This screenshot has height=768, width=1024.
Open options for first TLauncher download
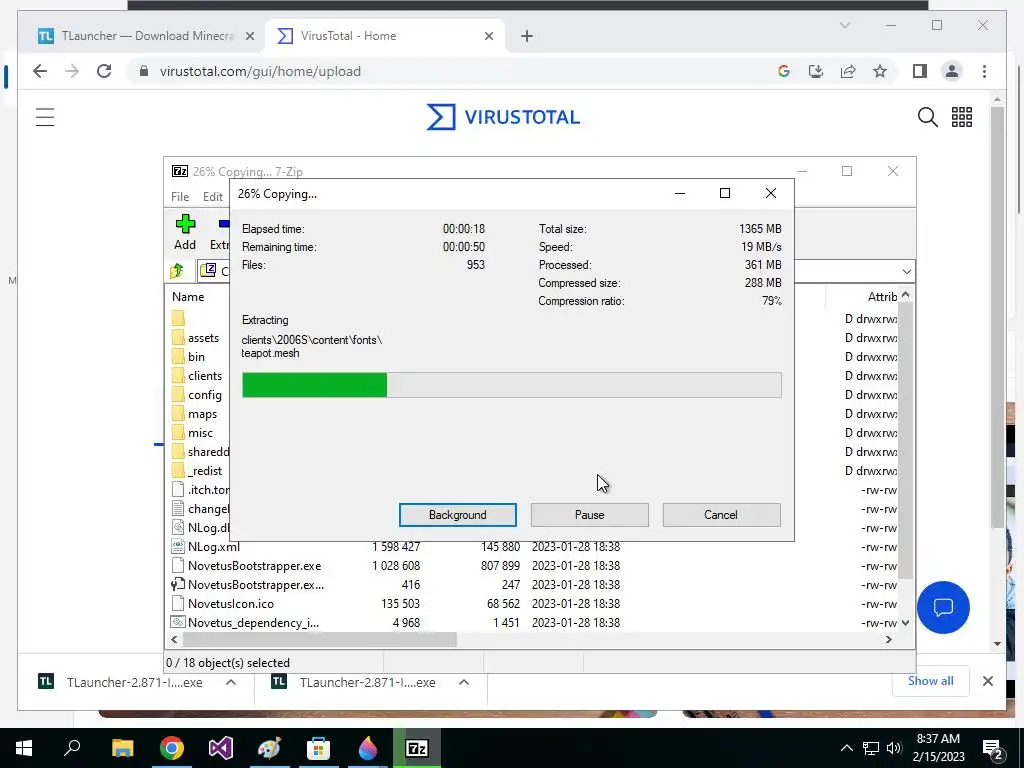(x=231, y=682)
